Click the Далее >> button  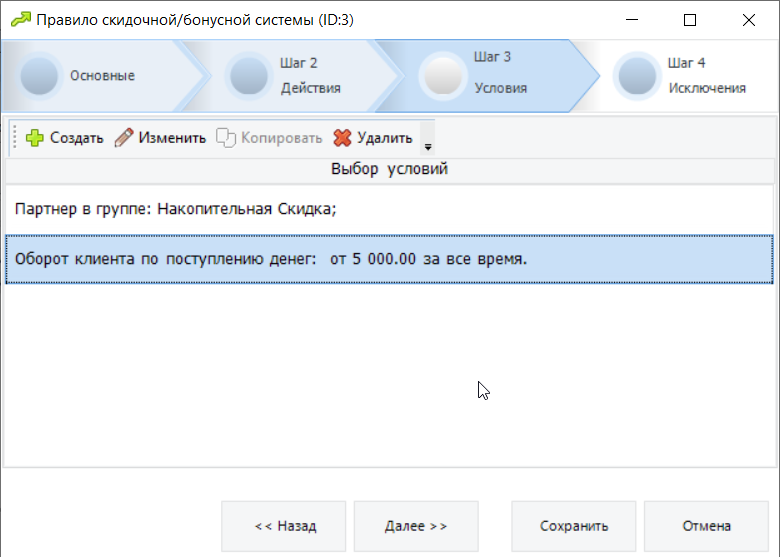coord(416,526)
